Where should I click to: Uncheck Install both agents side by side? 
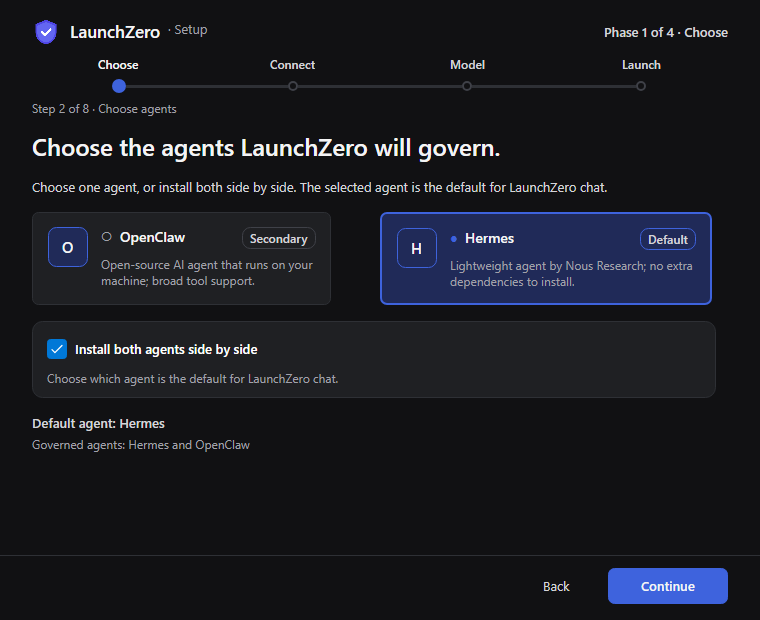pyautogui.click(x=57, y=349)
